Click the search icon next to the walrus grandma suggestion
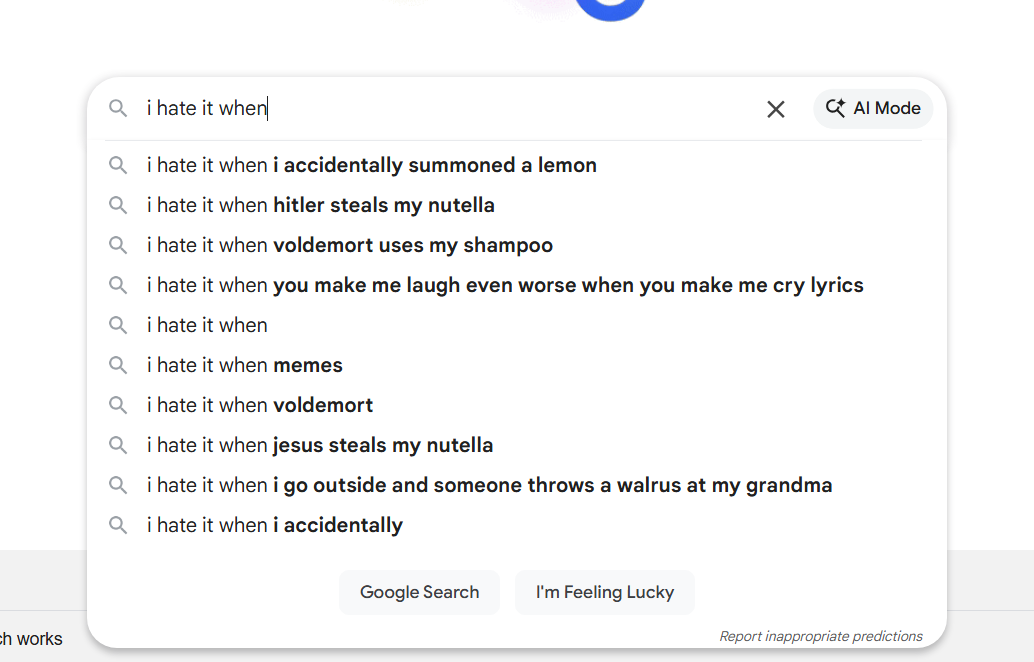The height and width of the screenshot is (662, 1034). click(x=118, y=485)
